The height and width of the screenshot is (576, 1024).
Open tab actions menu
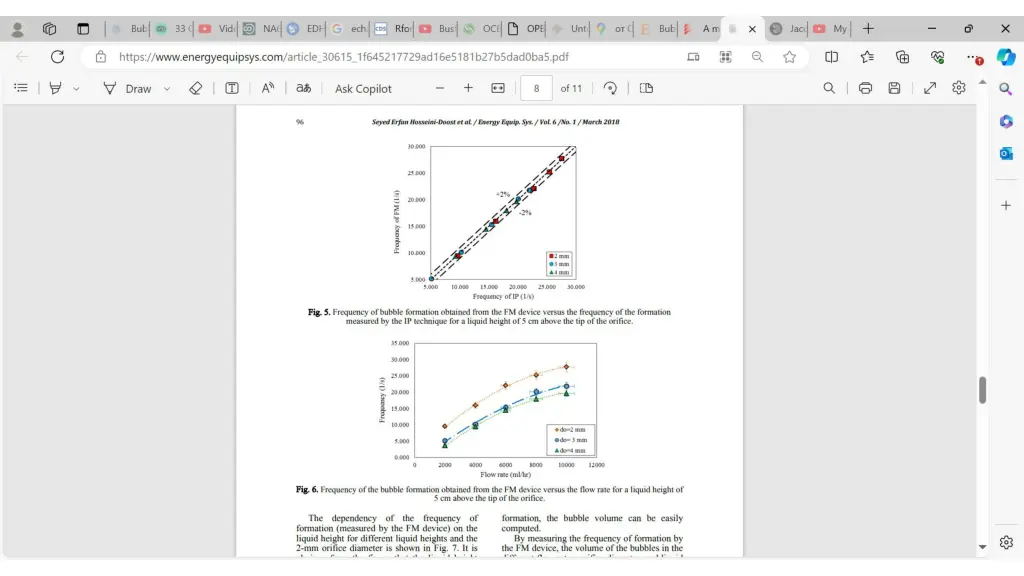click(83, 29)
